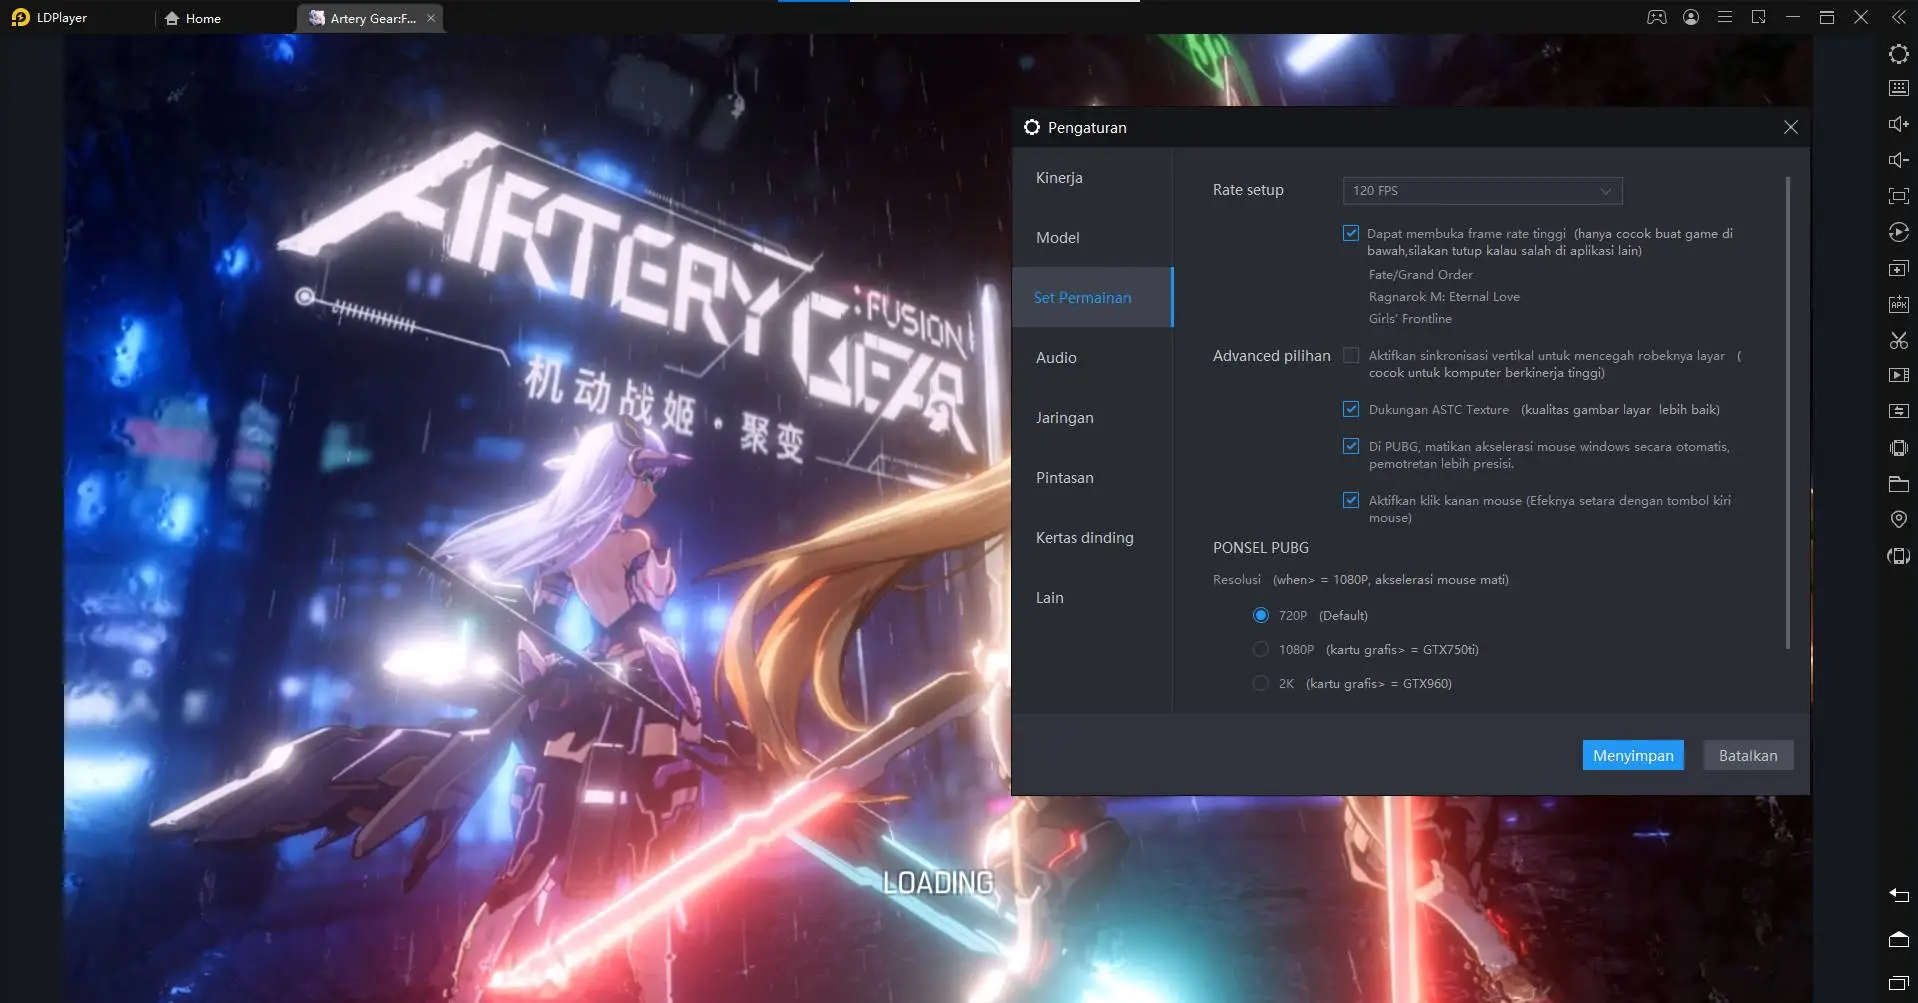Open the Kertas dinding settings tab
Image resolution: width=1918 pixels, height=1003 pixels.
pos(1092,537)
